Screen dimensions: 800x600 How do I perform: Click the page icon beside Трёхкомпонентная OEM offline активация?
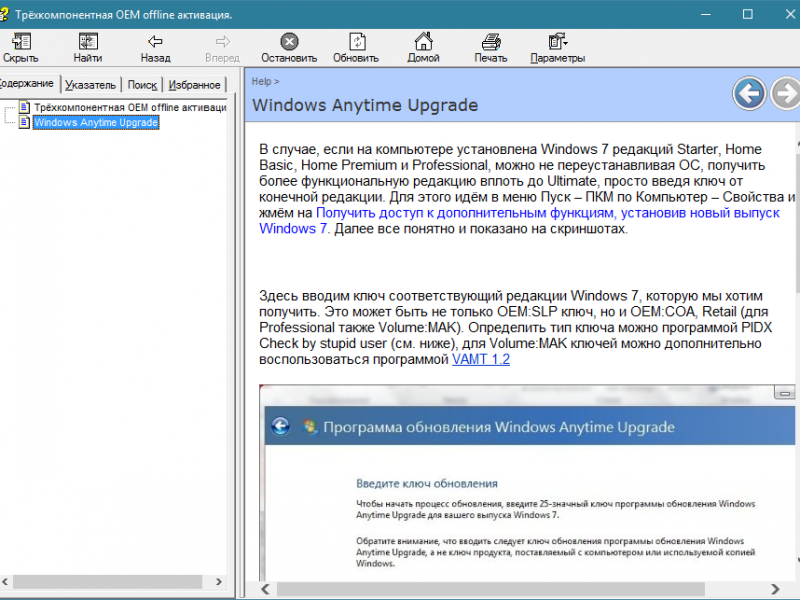coord(24,107)
